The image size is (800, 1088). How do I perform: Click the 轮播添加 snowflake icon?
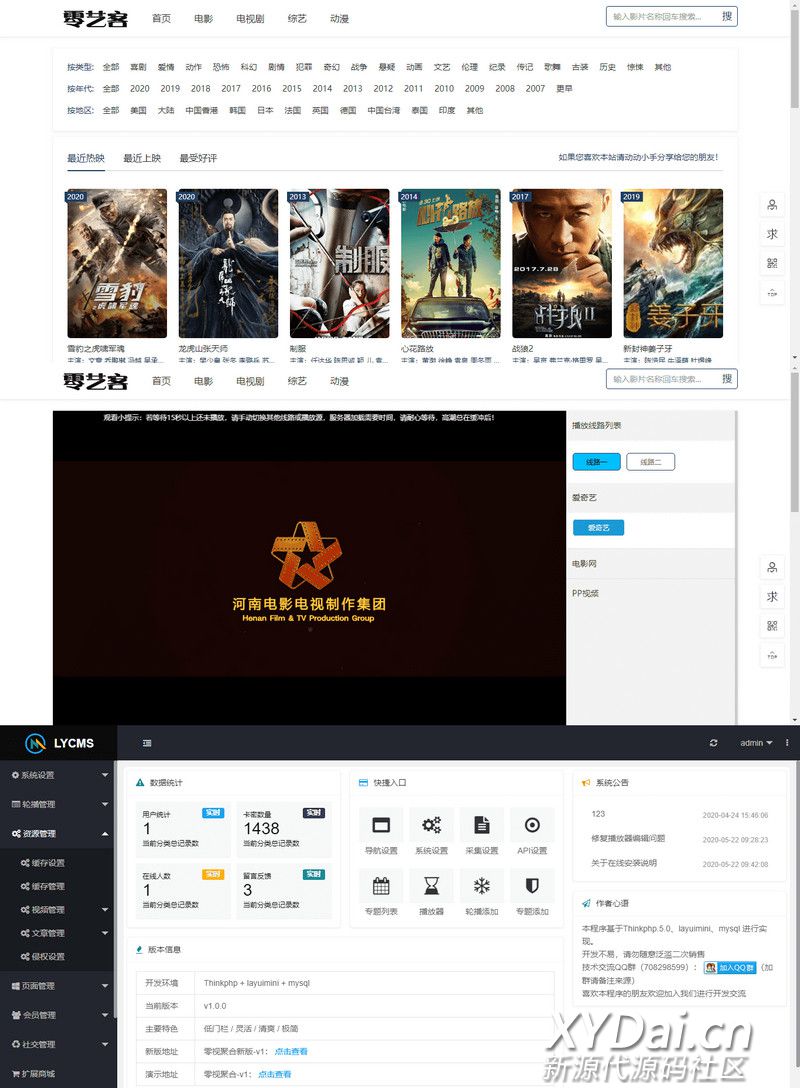coord(482,886)
